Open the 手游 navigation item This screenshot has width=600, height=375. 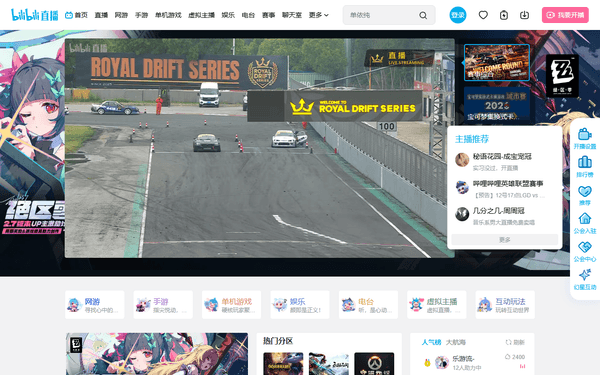(142, 15)
